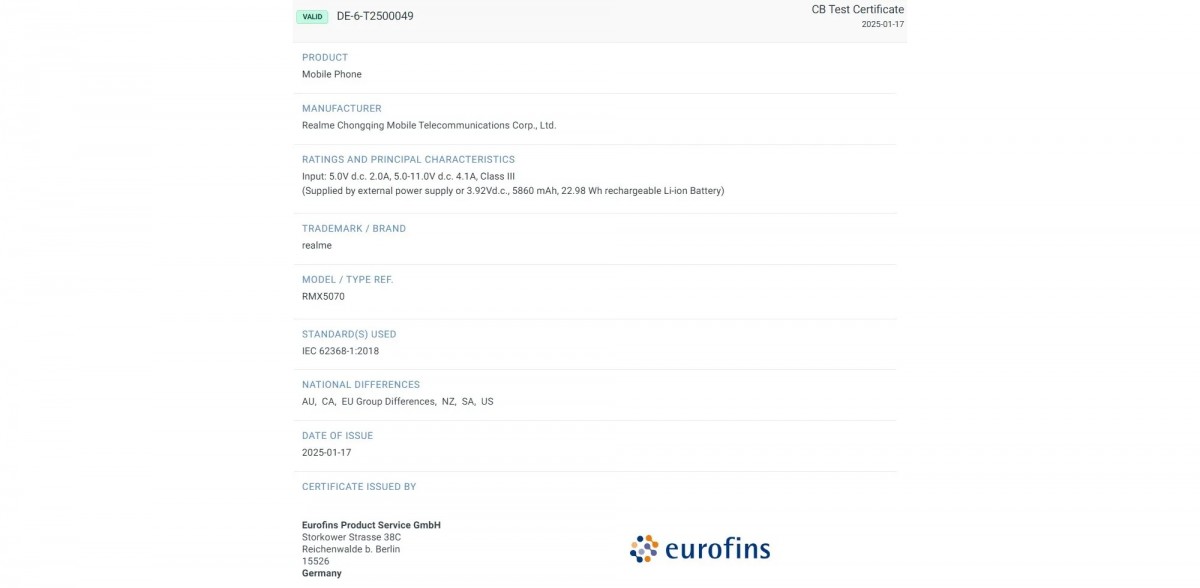The image size is (1200, 588).
Task: Click the MANUFACTURER section label
Action: coord(341,108)
